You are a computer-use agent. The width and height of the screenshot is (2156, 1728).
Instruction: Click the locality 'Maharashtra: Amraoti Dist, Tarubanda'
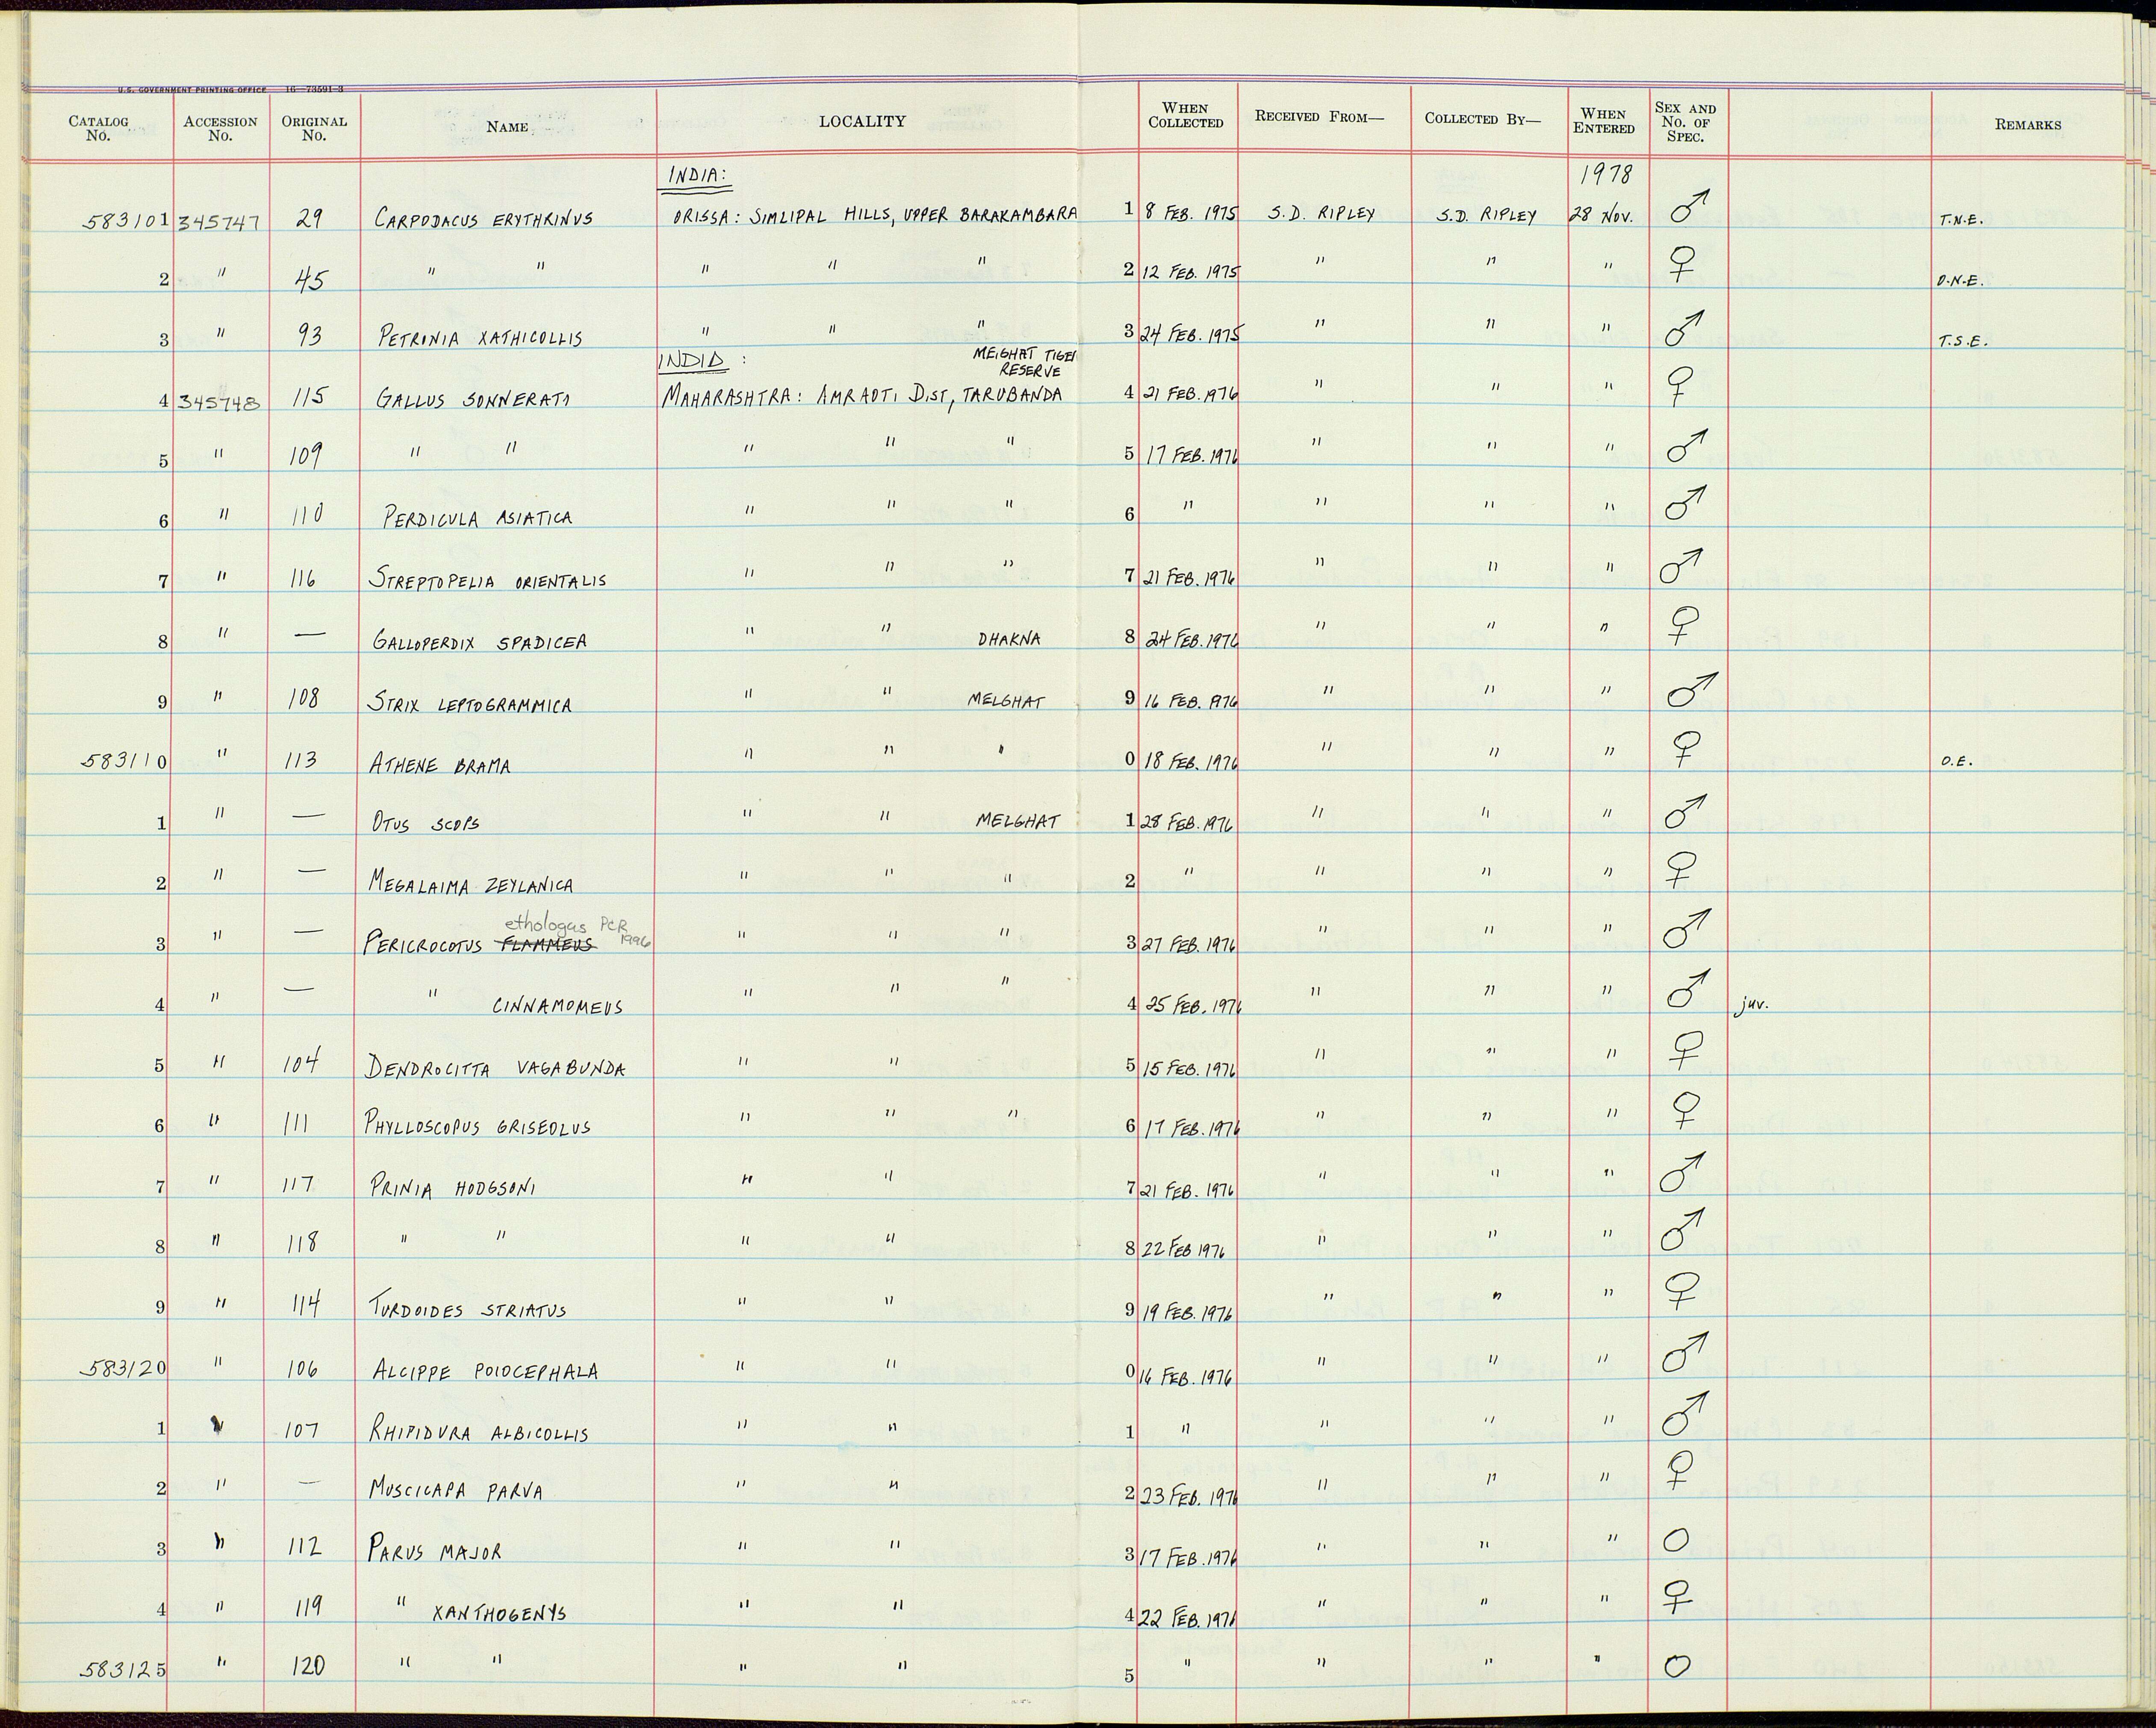tap(861, 396)
